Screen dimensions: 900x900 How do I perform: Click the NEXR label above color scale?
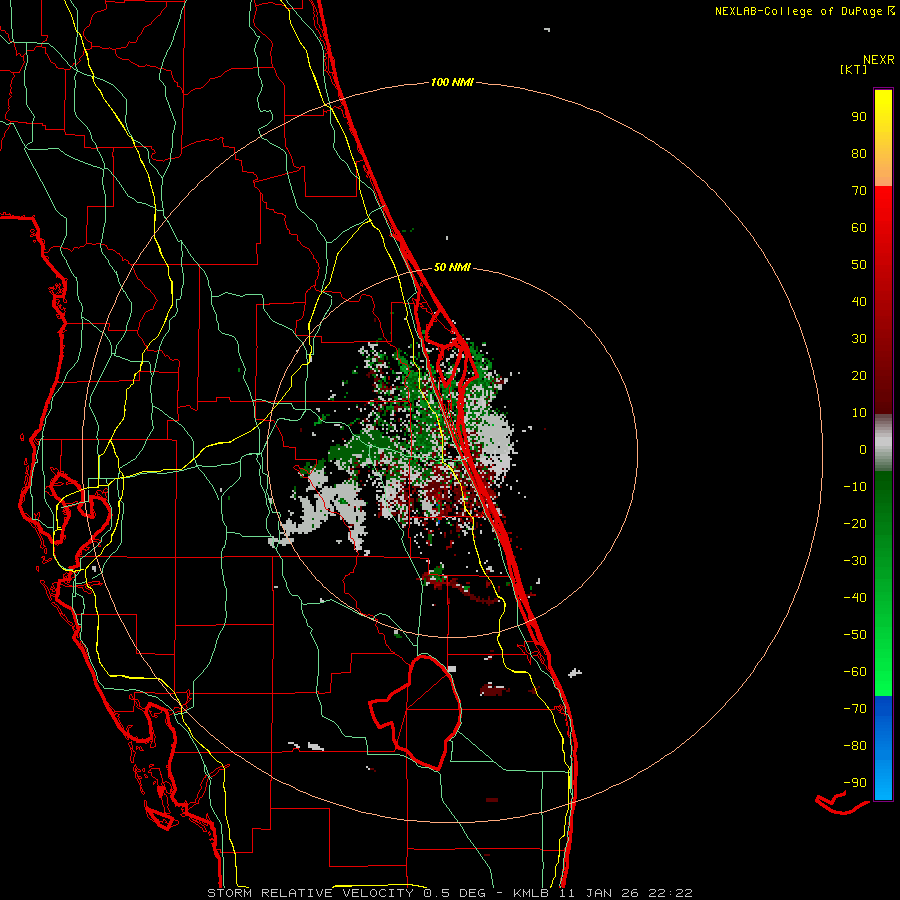coord(879,60)
